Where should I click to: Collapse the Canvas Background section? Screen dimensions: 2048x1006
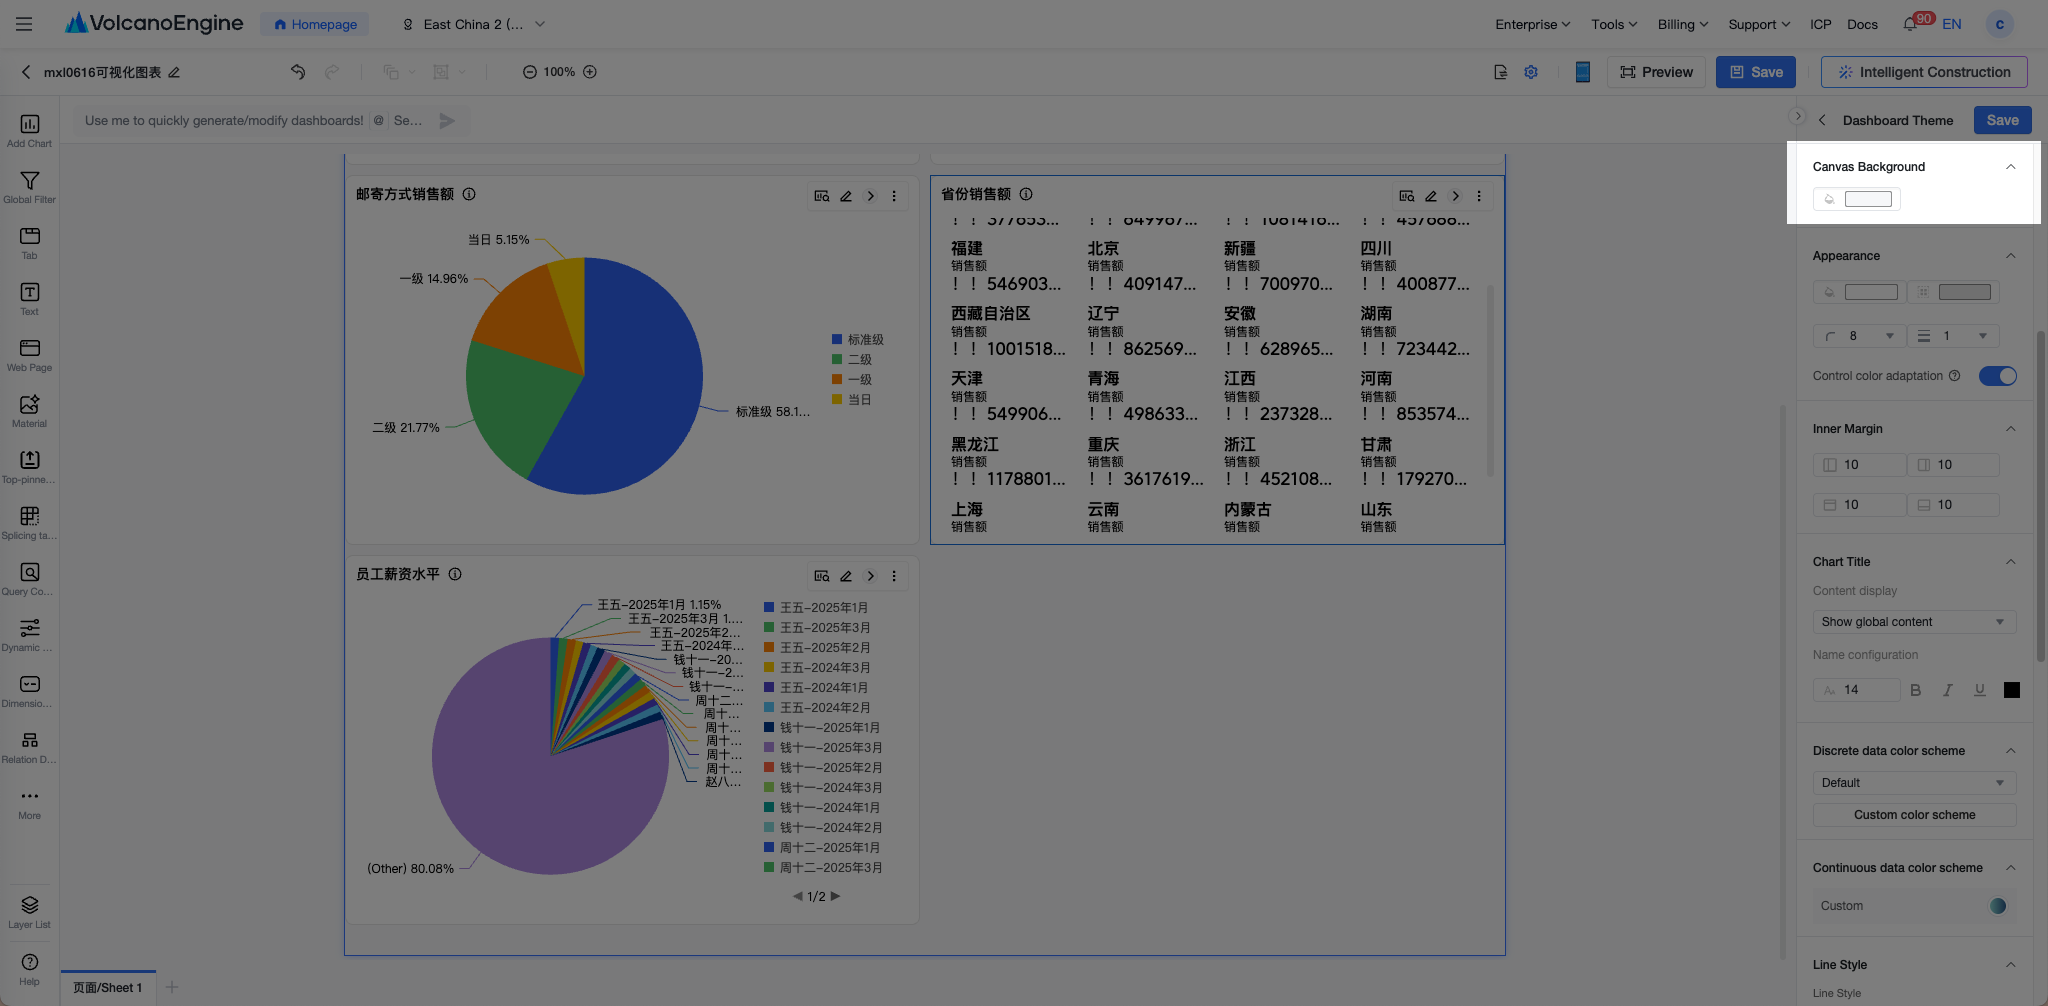click(2010, 167)
